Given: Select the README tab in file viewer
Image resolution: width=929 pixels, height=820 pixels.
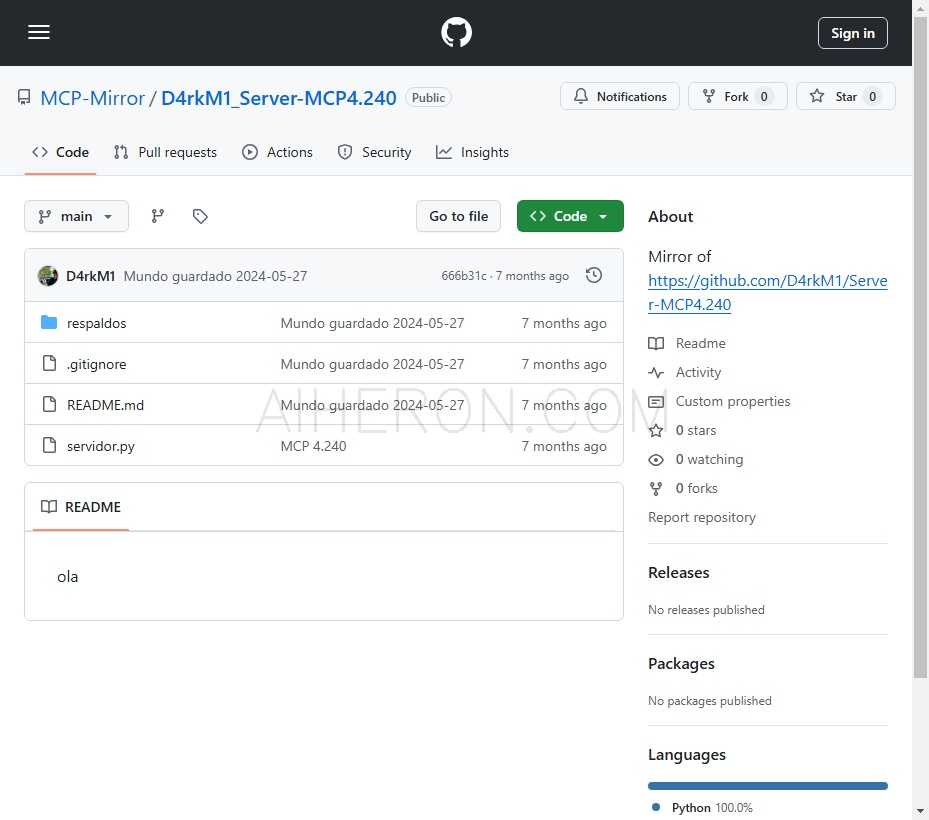Looking at the screenshot, I should click(x=81, y=507).
